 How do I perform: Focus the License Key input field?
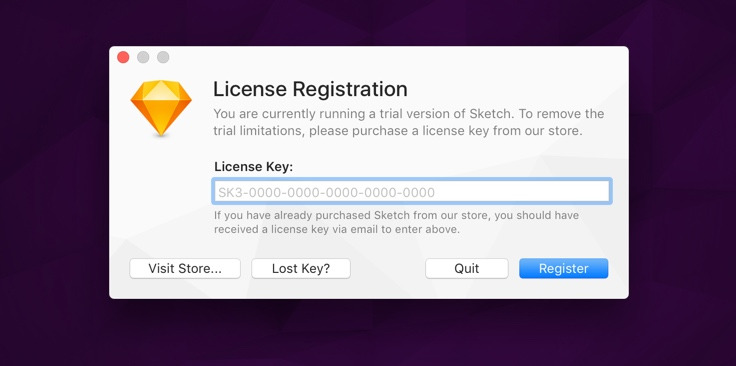point(412,191)
